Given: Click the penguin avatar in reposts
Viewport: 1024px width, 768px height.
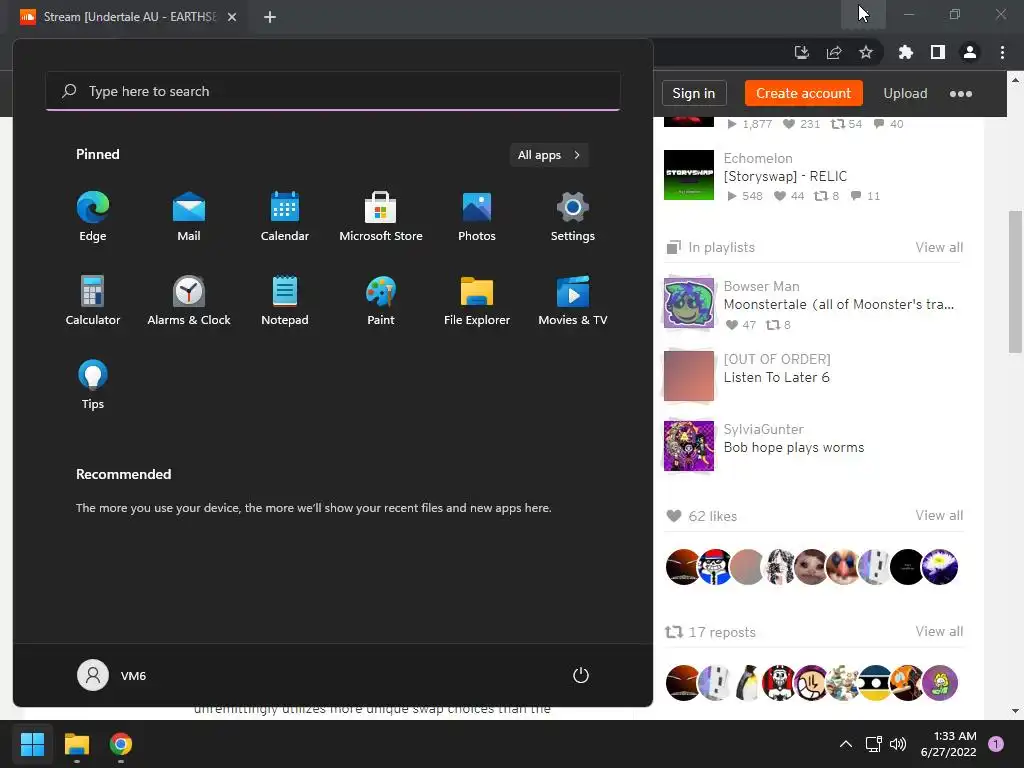Looking at the screenshot, I should point(747,683).
